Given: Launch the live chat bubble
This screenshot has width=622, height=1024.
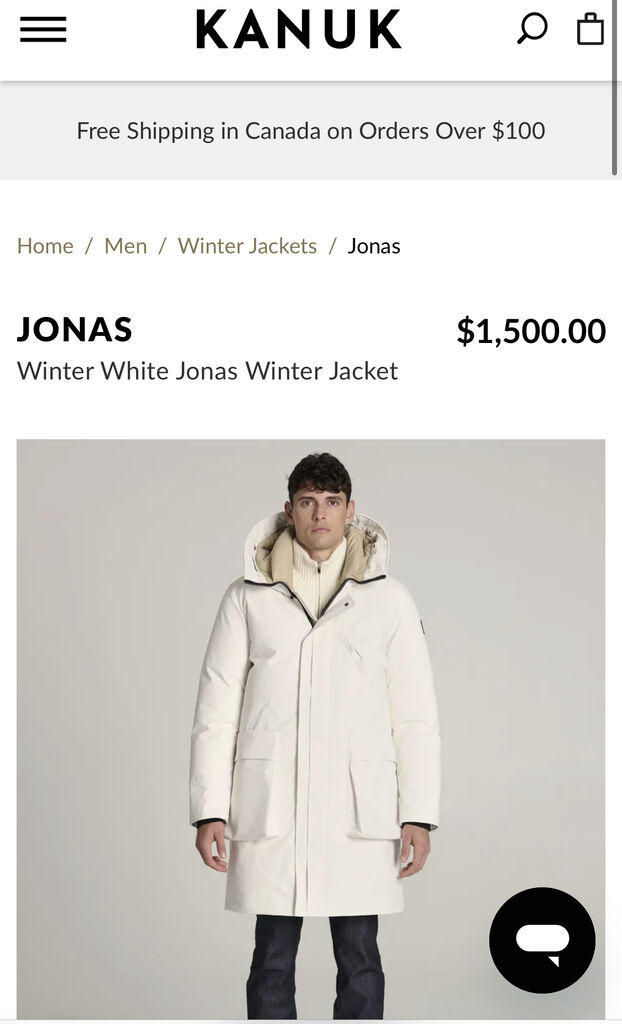Looking at the screenshot, I should coord(542,940).
